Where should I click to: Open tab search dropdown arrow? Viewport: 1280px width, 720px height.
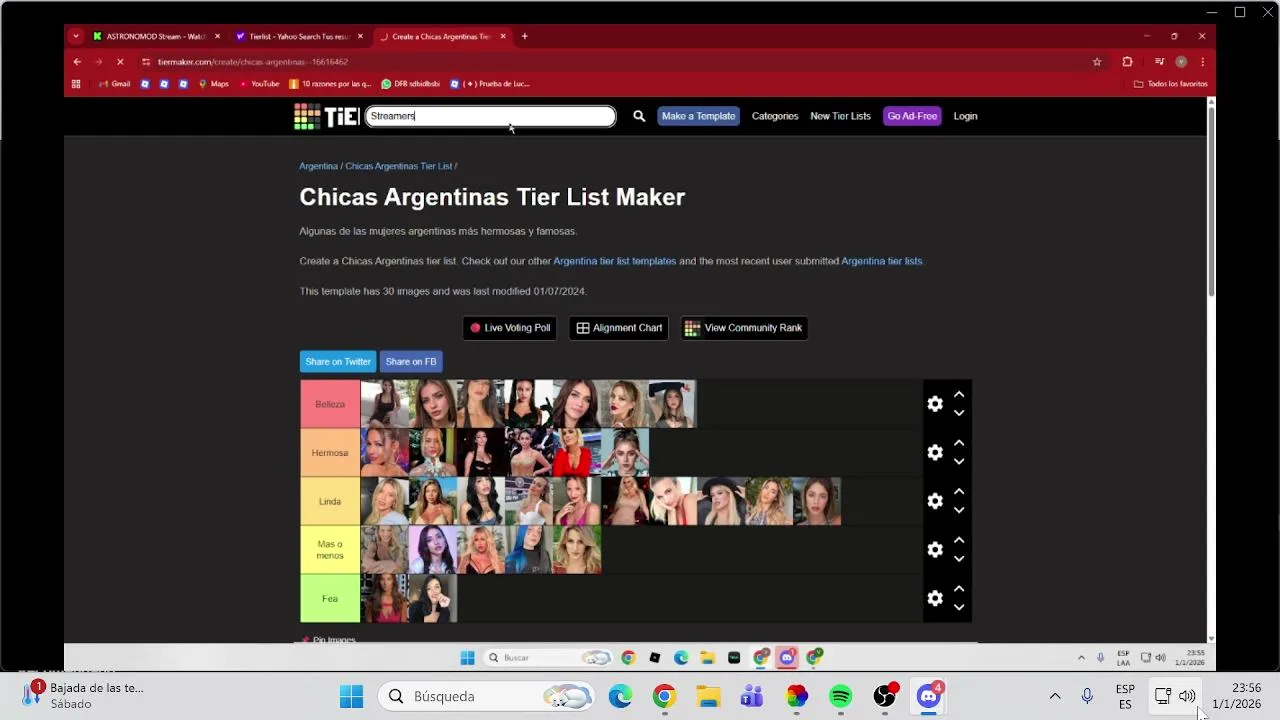[x=75, y=36]
